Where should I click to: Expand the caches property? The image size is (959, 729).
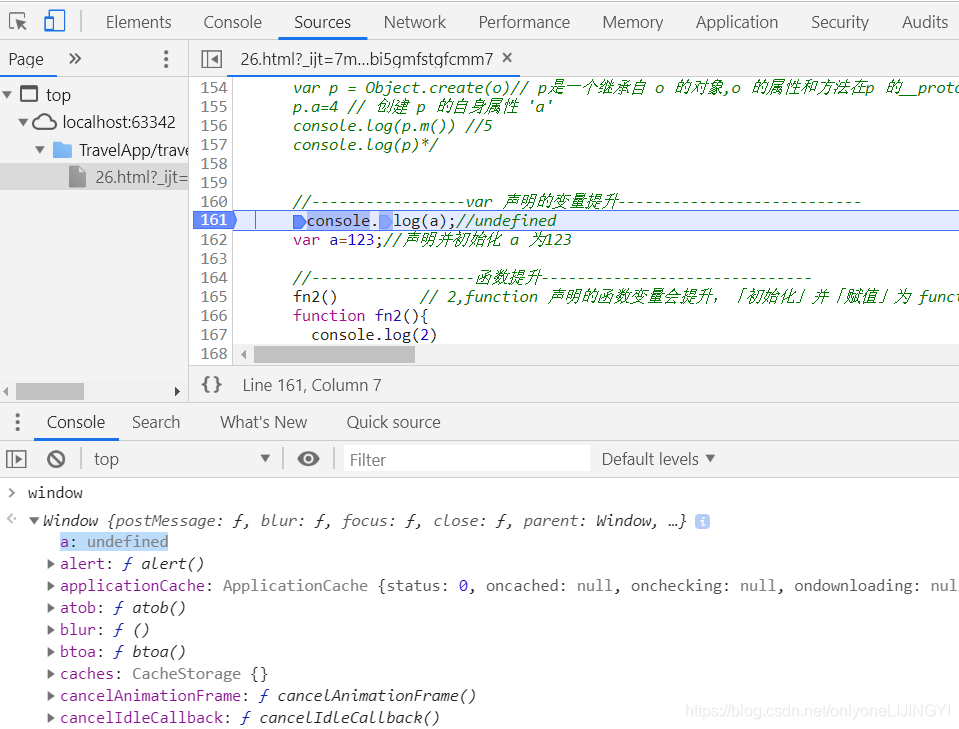coord(51,674)
